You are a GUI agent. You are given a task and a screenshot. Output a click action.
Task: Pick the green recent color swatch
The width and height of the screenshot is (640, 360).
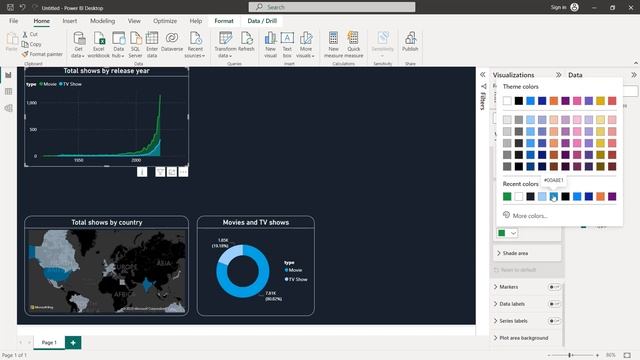coord(507,196)
